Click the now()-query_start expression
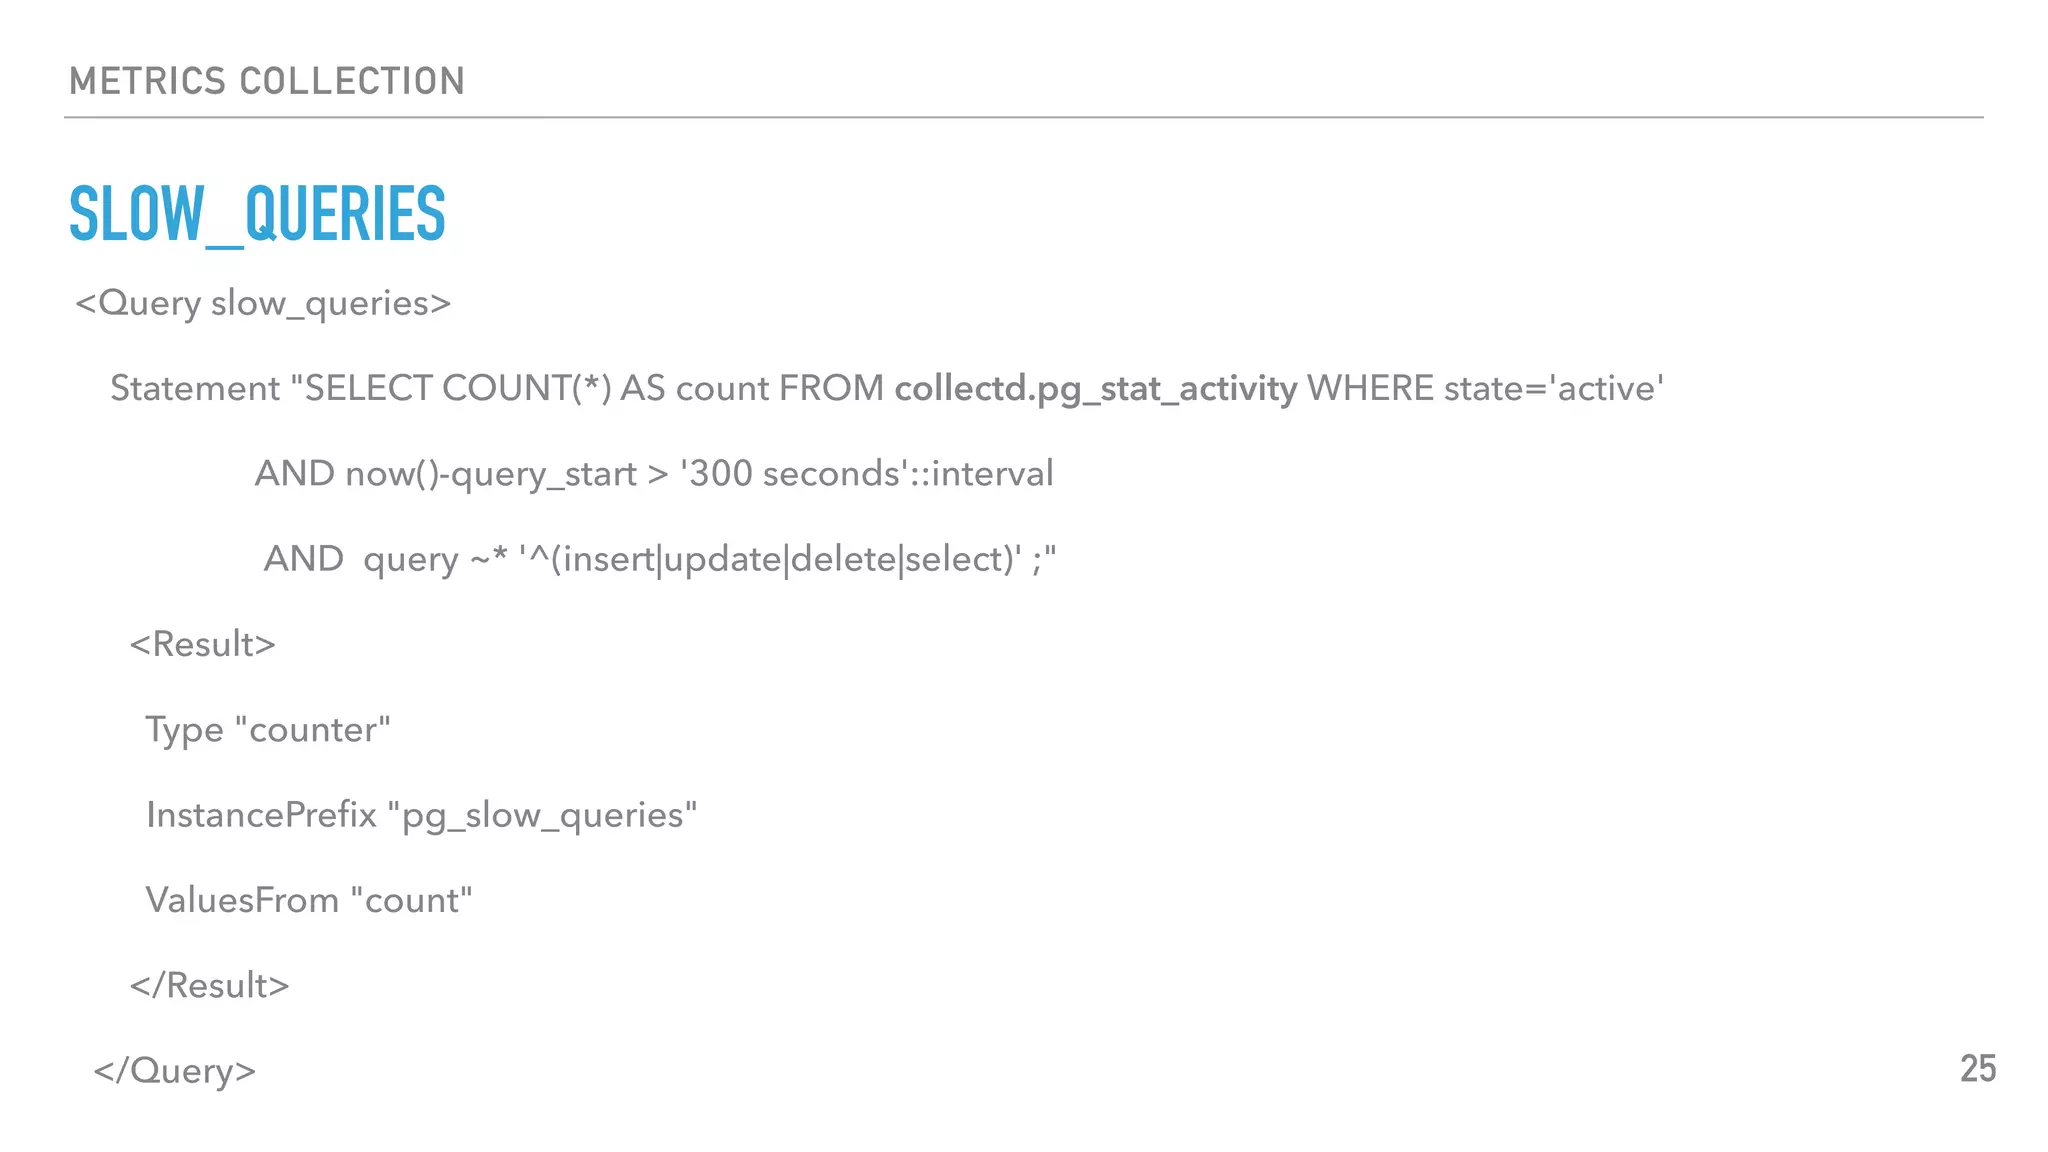This screenshot has width=2048, height=1152. 490,473
